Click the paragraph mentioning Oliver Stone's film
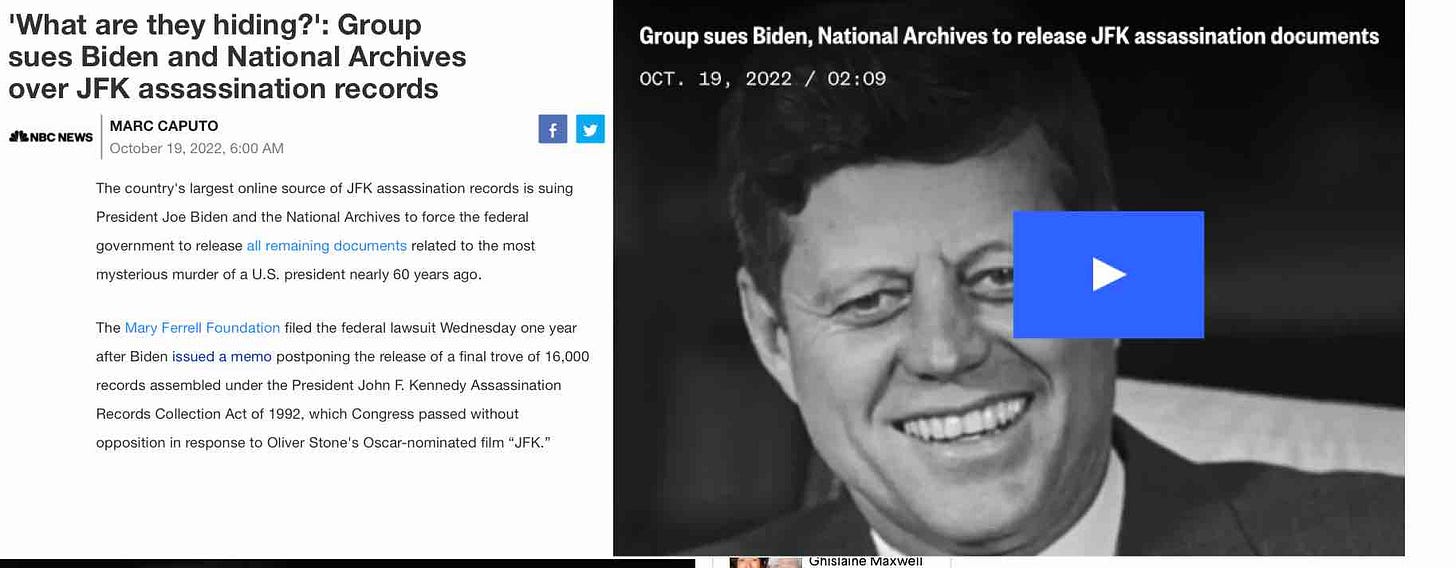Screen dimensions: 1456x568 click(343, 385)
